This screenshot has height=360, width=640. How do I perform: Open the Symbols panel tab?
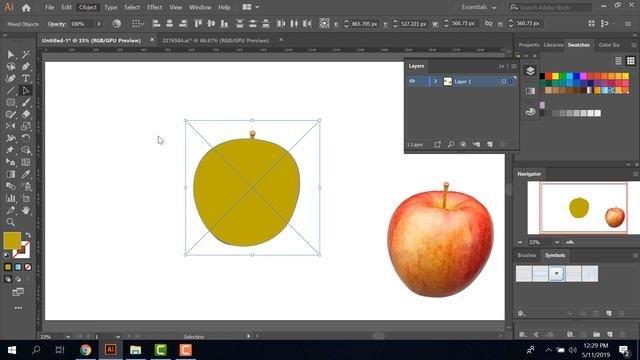coord(555,256)
